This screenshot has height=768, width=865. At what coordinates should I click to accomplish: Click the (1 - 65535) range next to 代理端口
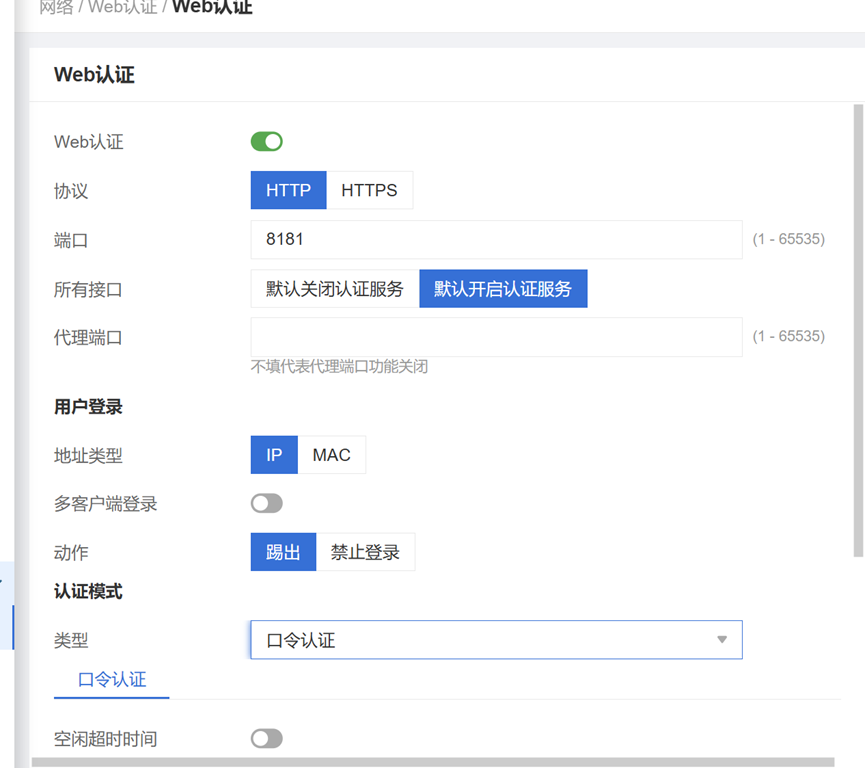tap(789, 336)
